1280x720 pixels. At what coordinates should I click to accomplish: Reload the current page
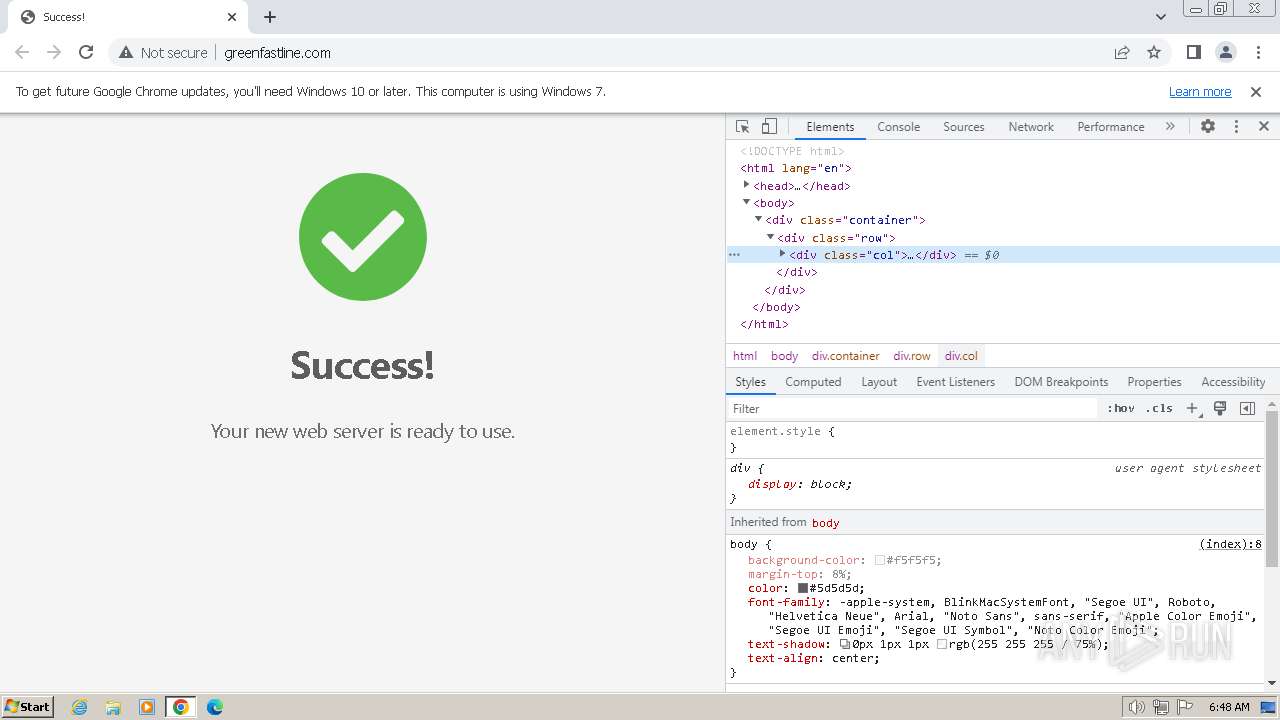coord(86,52)
